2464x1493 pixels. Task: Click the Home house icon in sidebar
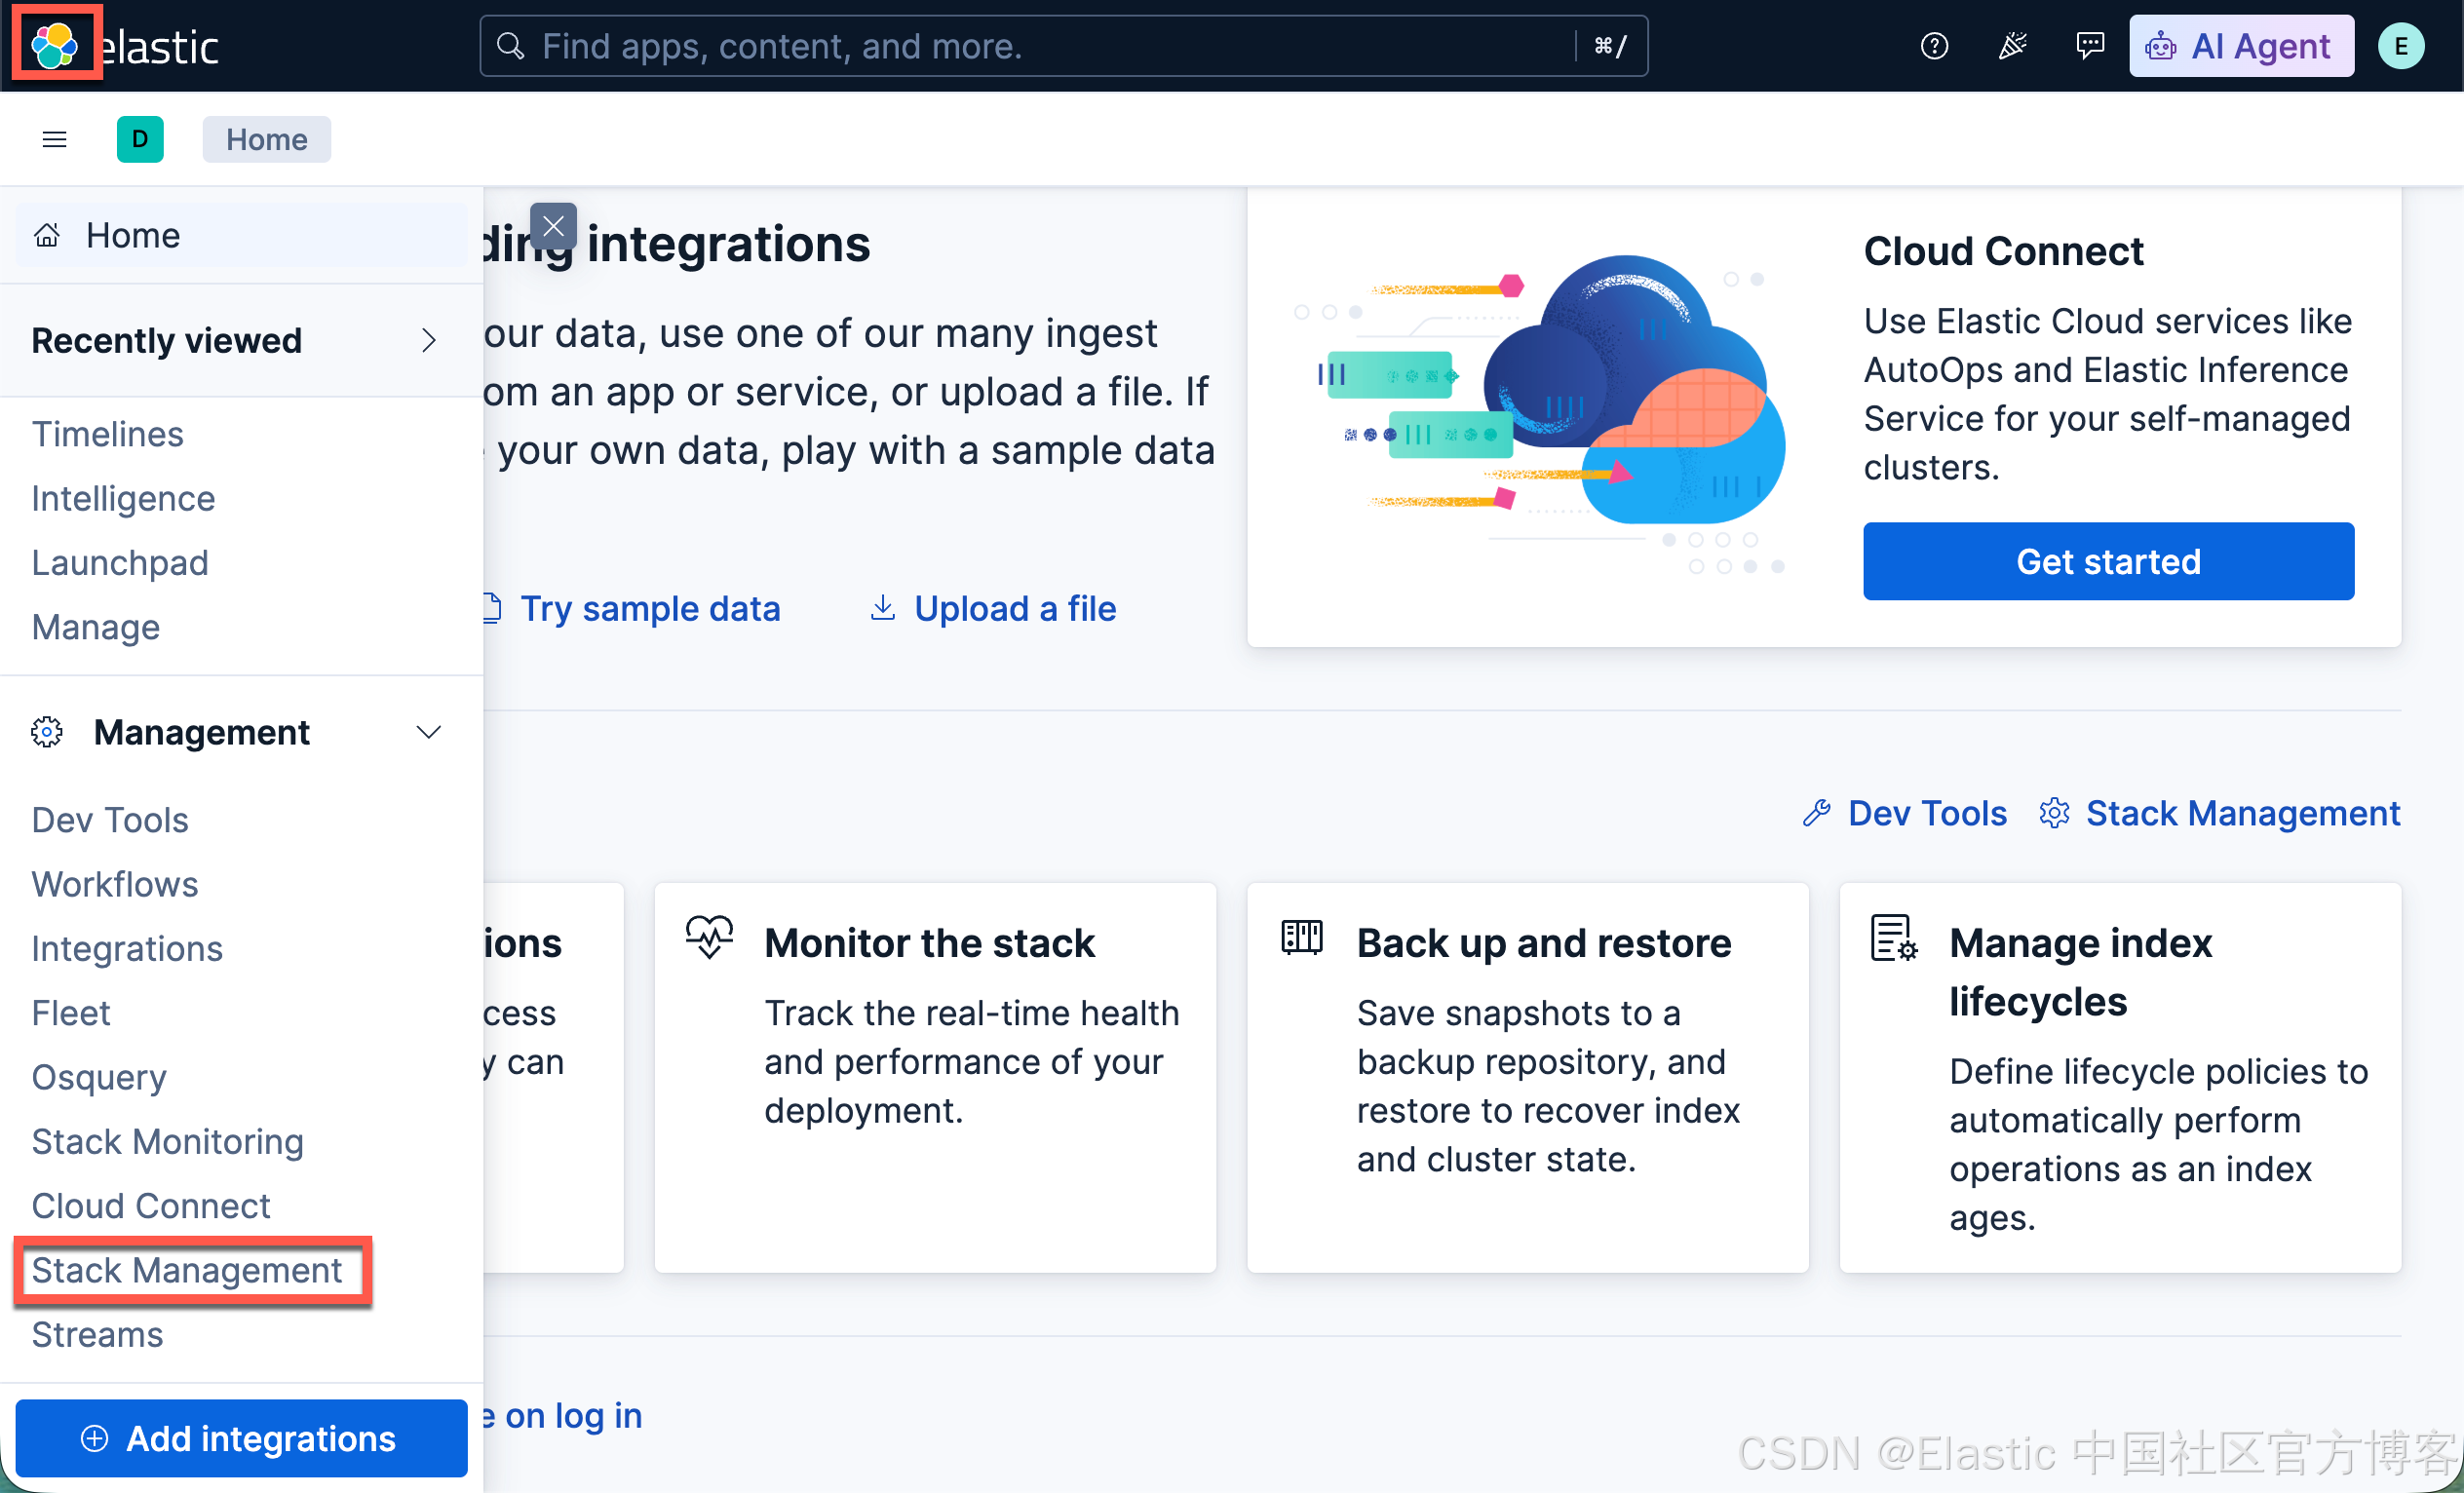coord(47,235)
